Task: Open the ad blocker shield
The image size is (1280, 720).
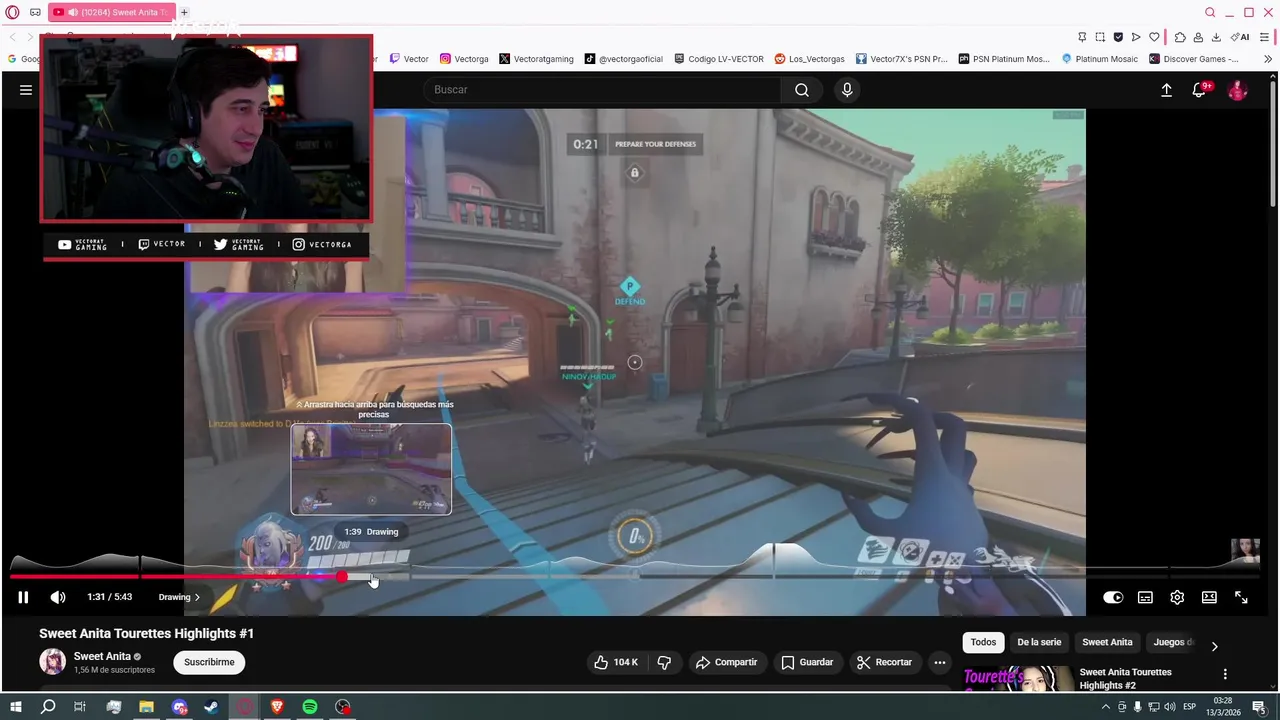Action: [x=1118, y=37]
